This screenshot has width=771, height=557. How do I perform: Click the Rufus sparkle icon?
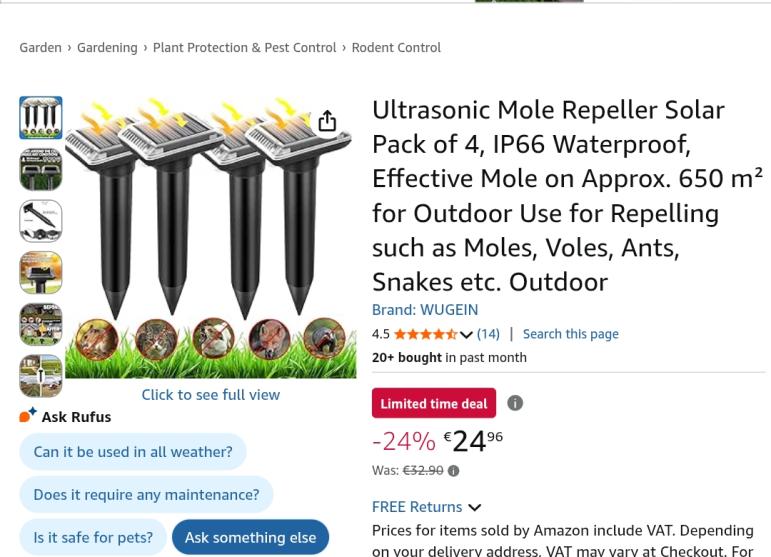(x=28, y=415)
